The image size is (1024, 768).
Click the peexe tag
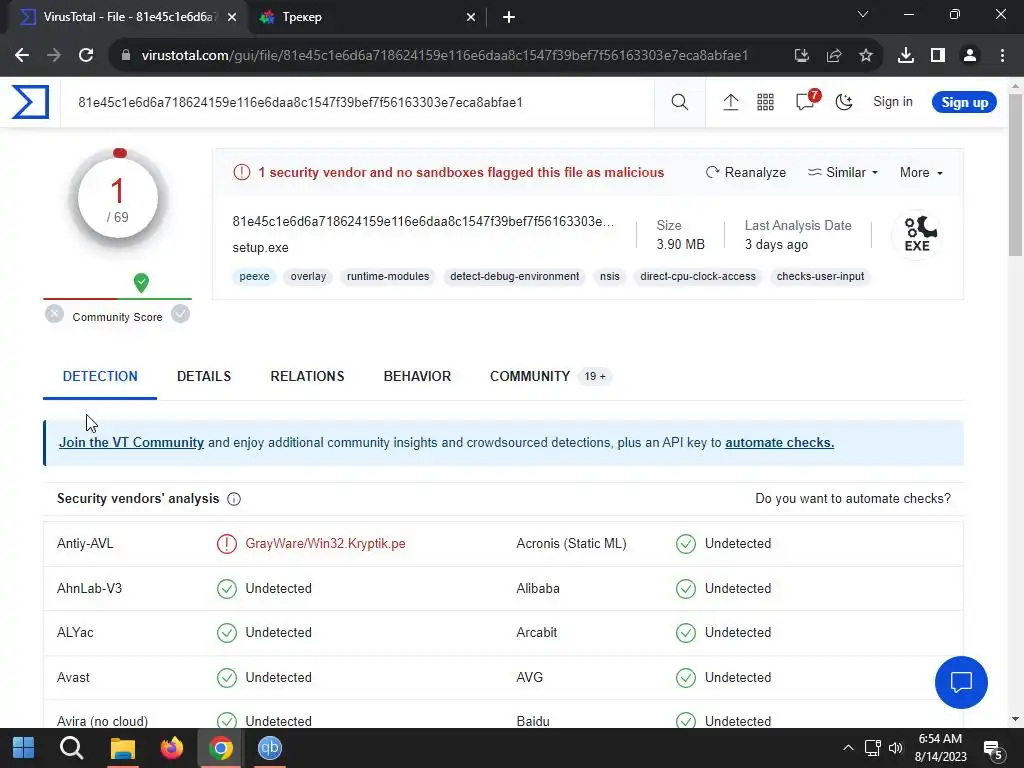pos(254,277)
